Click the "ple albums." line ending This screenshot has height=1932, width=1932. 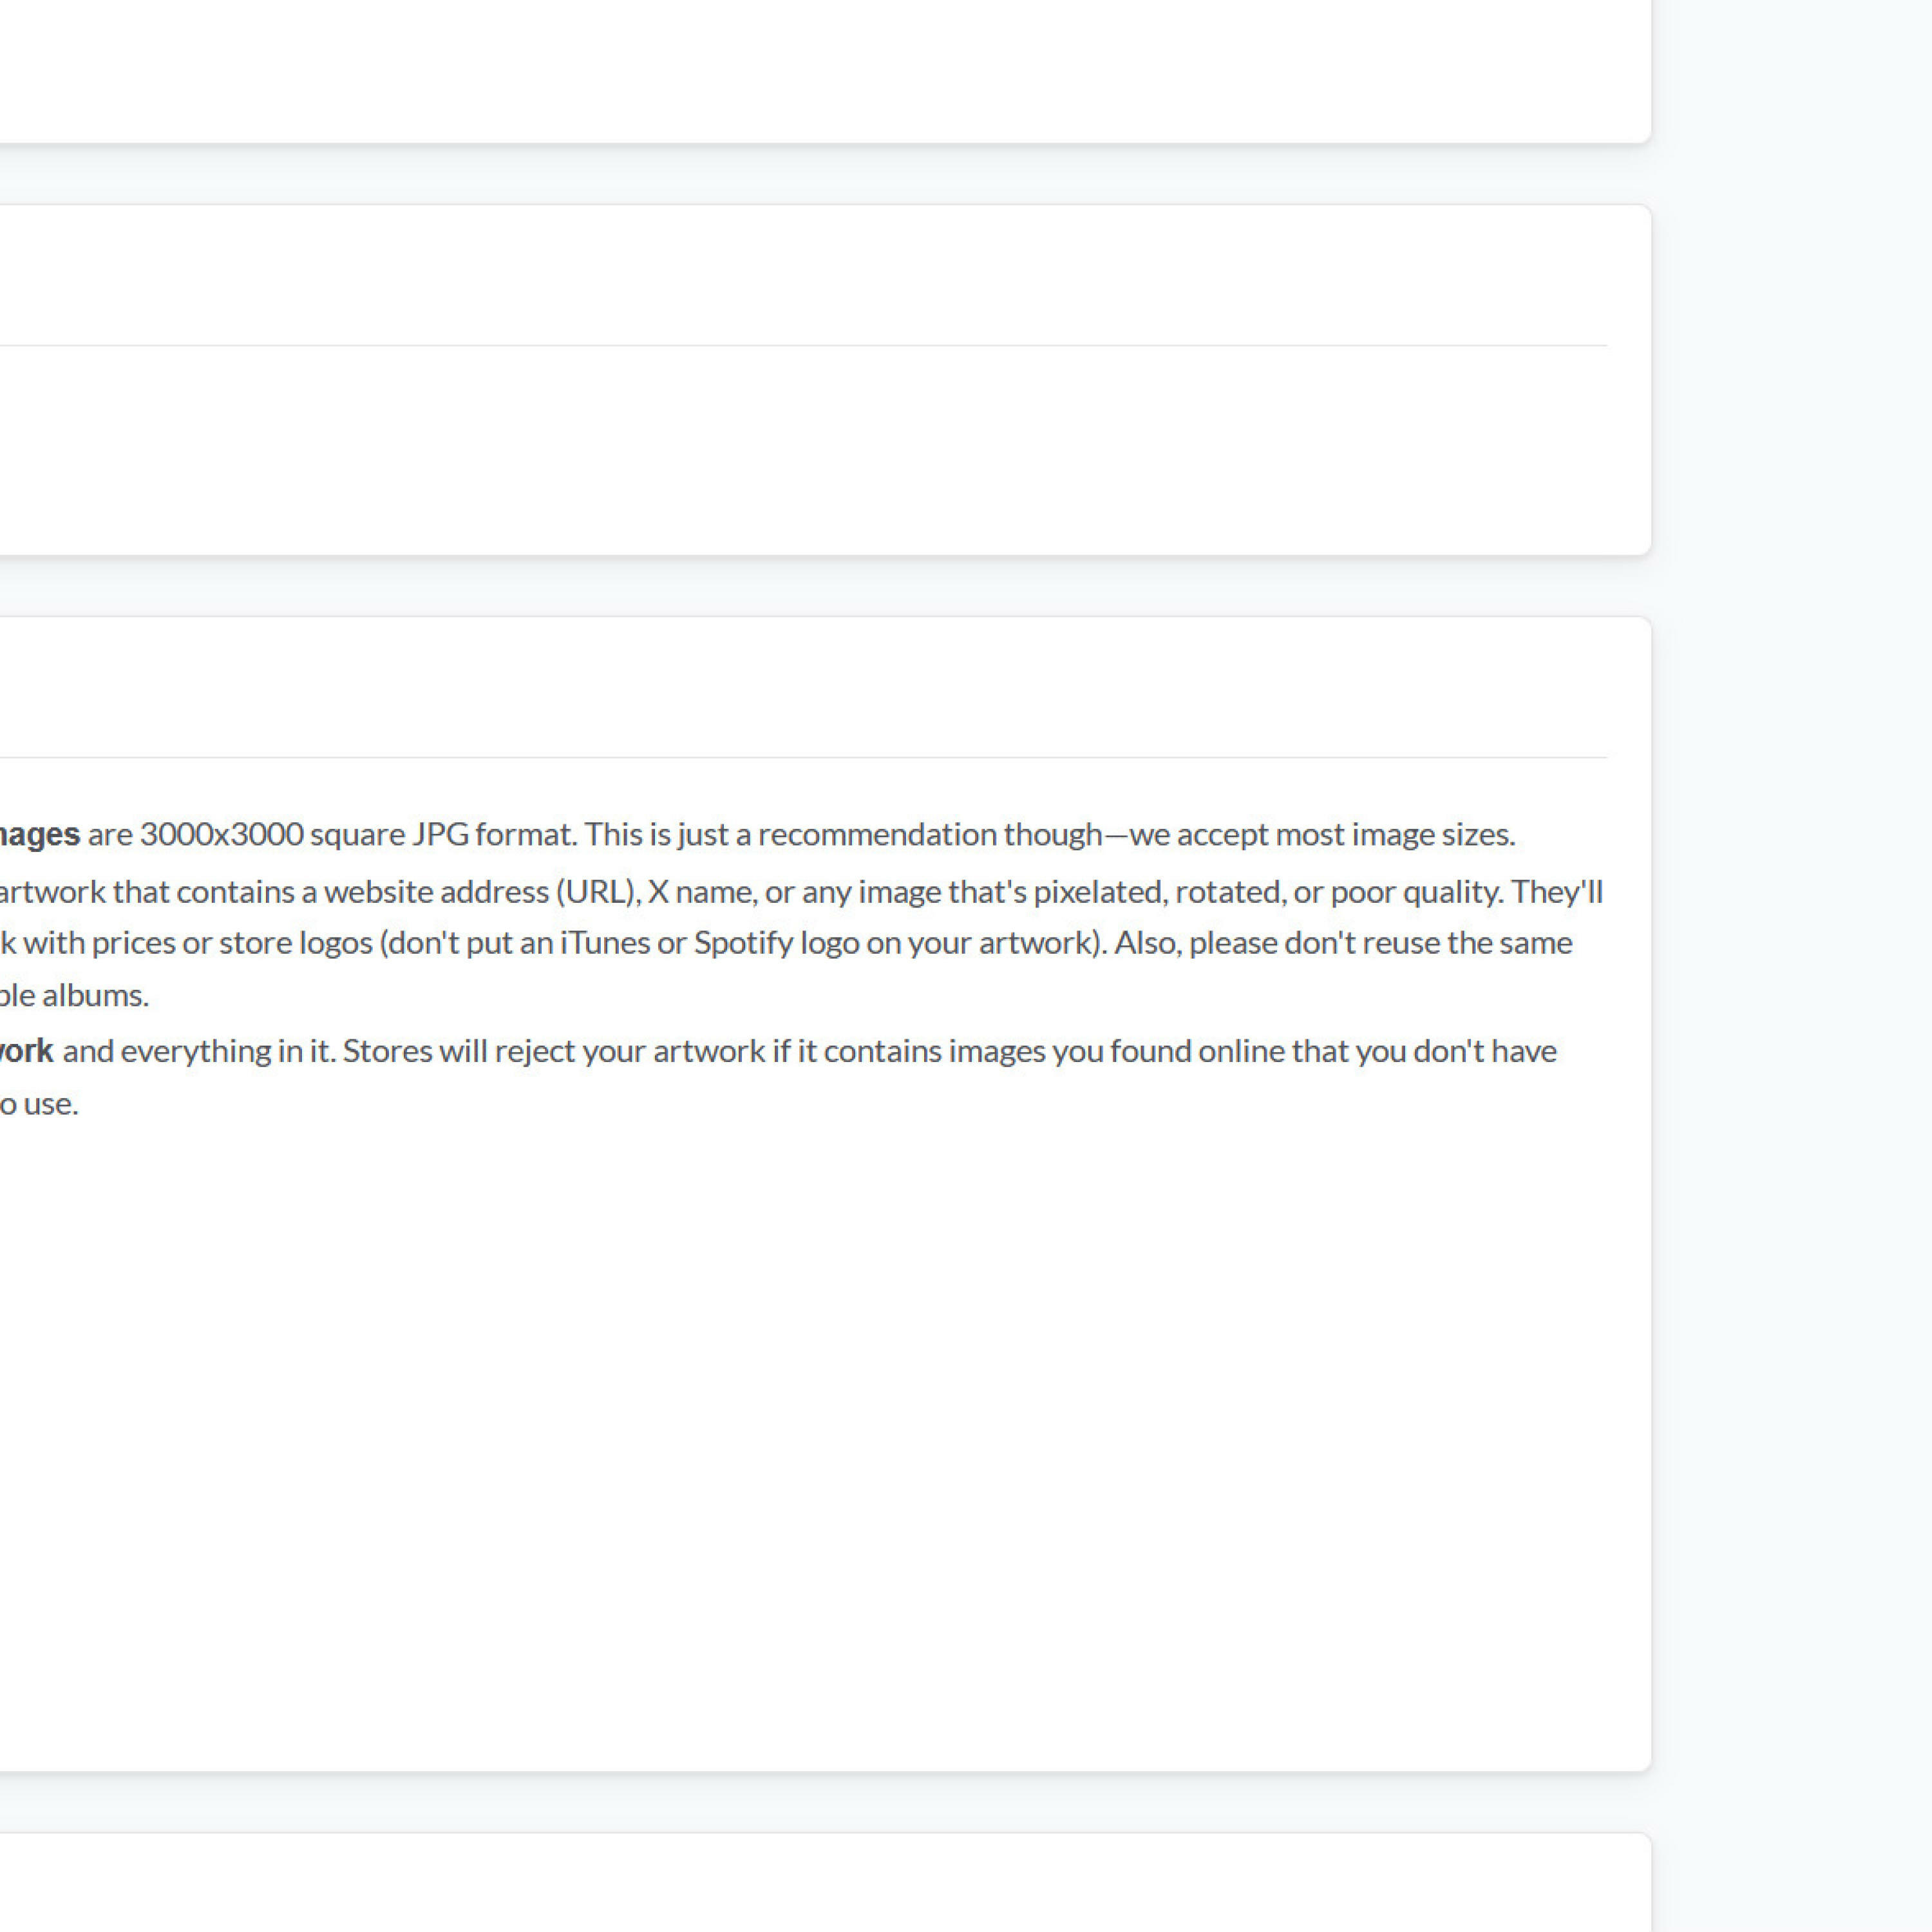click(x=74, y=995)
